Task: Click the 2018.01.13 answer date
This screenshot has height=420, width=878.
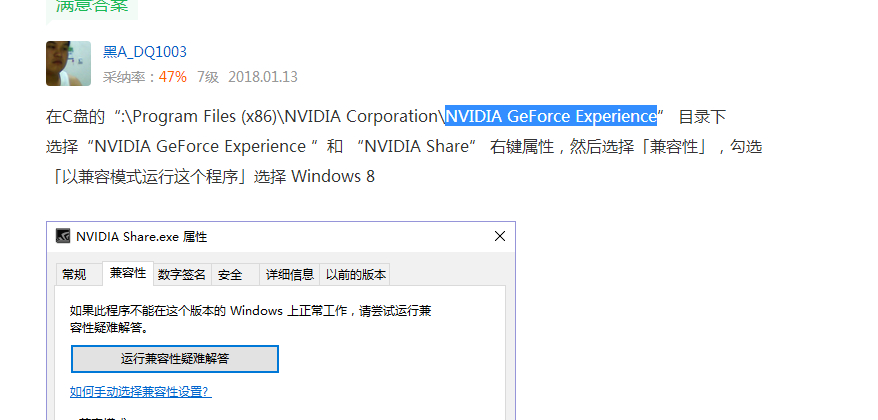Action: click(x=263, y=77)
